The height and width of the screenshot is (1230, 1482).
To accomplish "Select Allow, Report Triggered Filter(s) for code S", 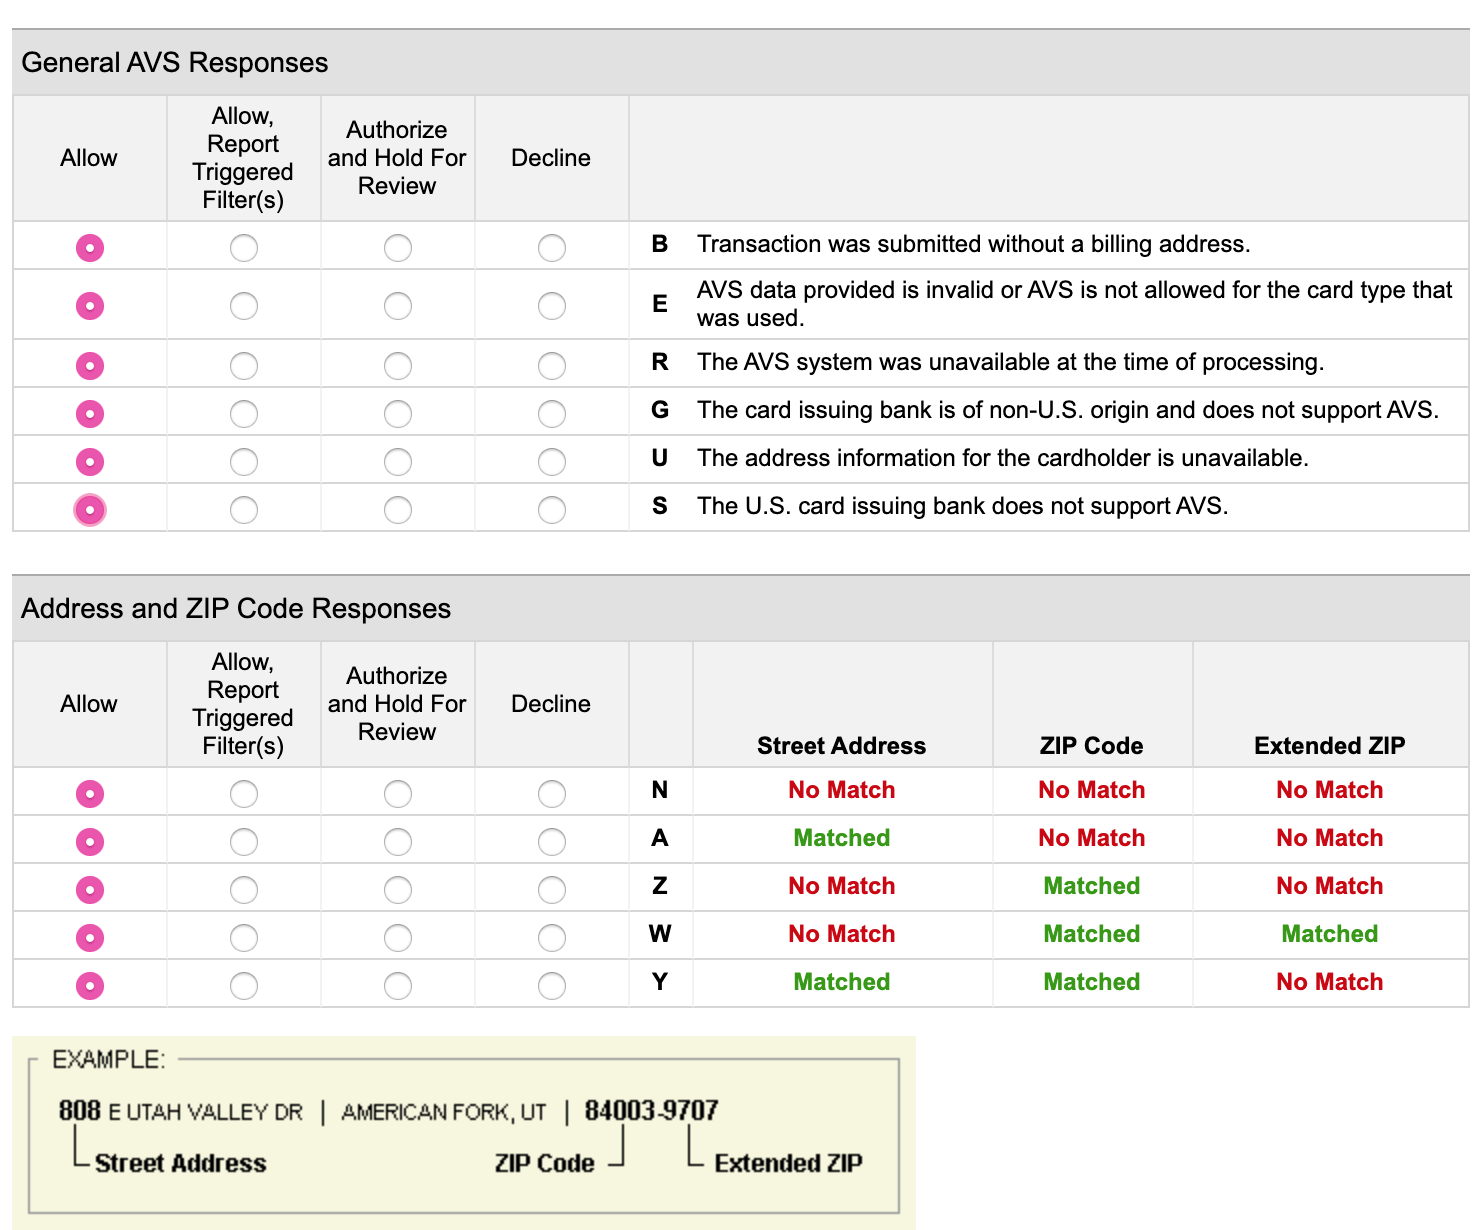I will 243,509.
